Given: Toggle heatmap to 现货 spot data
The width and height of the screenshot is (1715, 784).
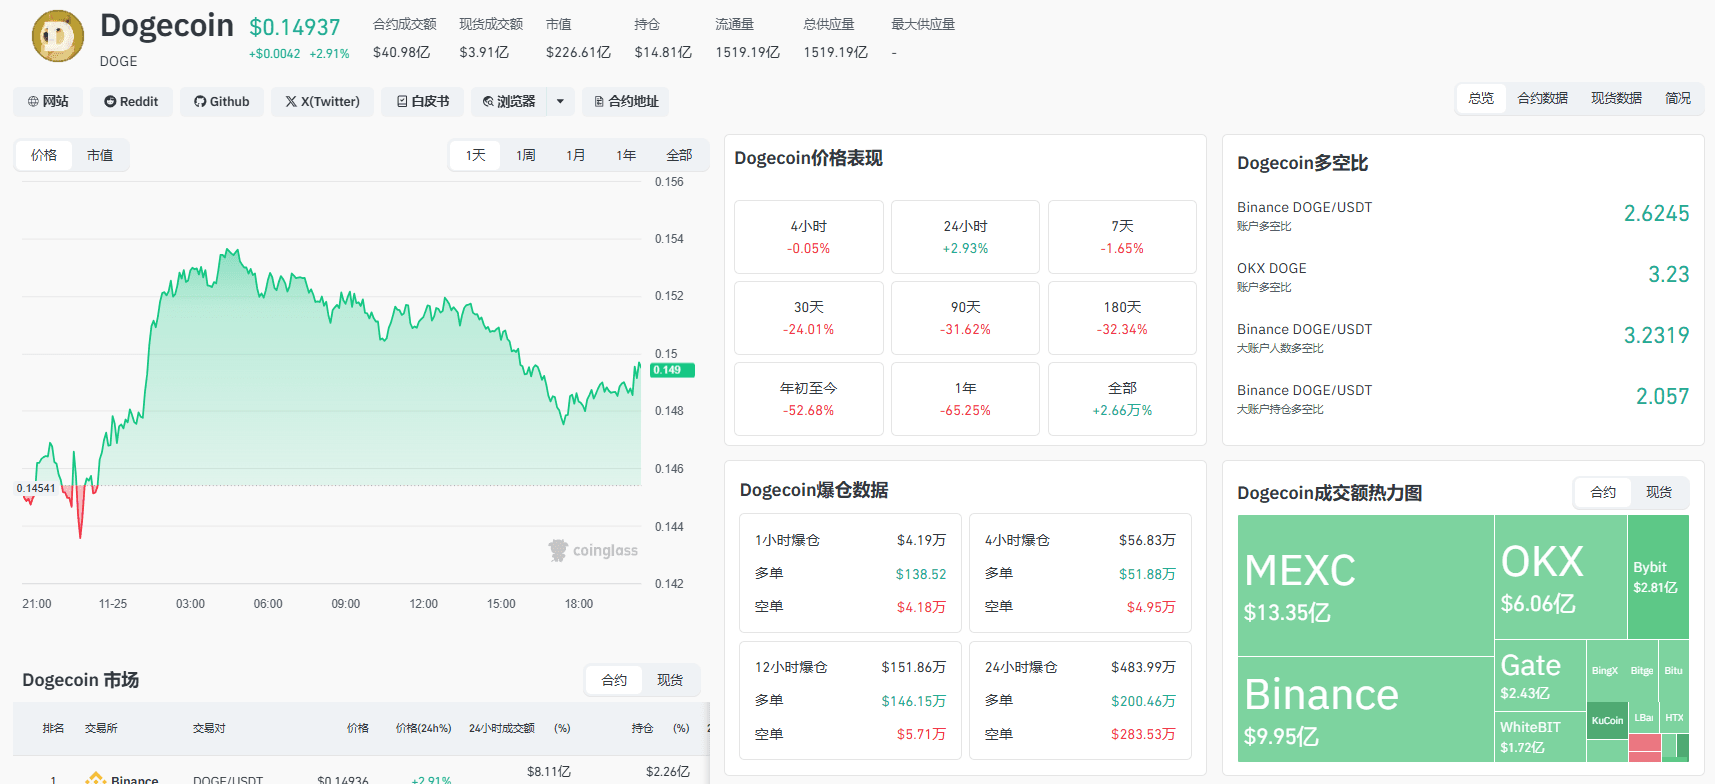Looking at the screenshot, I should pyautogui.click(x=1659, y=492).
